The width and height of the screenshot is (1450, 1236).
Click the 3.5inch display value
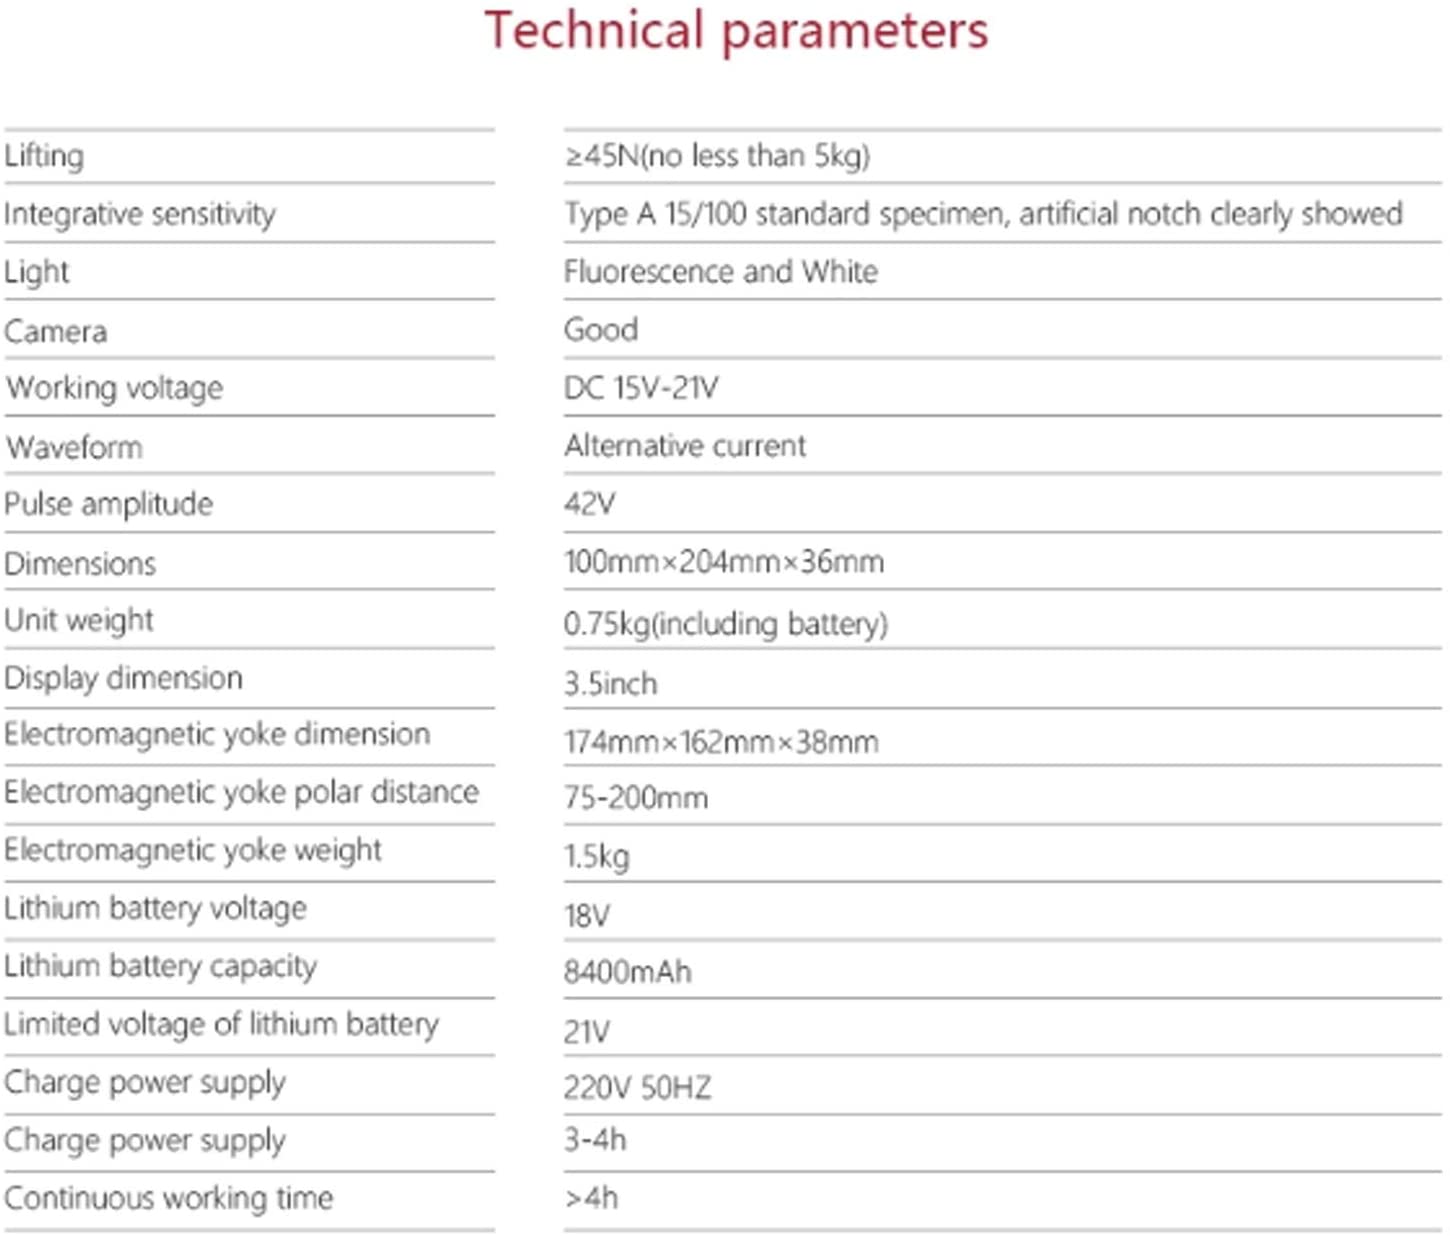coord(611,683)
